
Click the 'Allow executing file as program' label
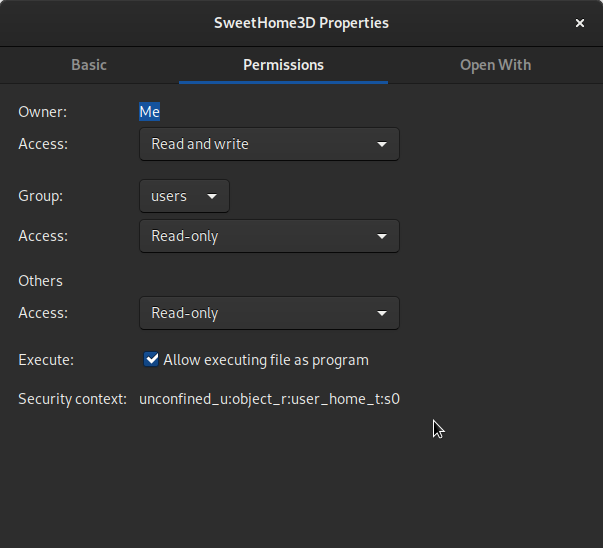tap(266, 360)
